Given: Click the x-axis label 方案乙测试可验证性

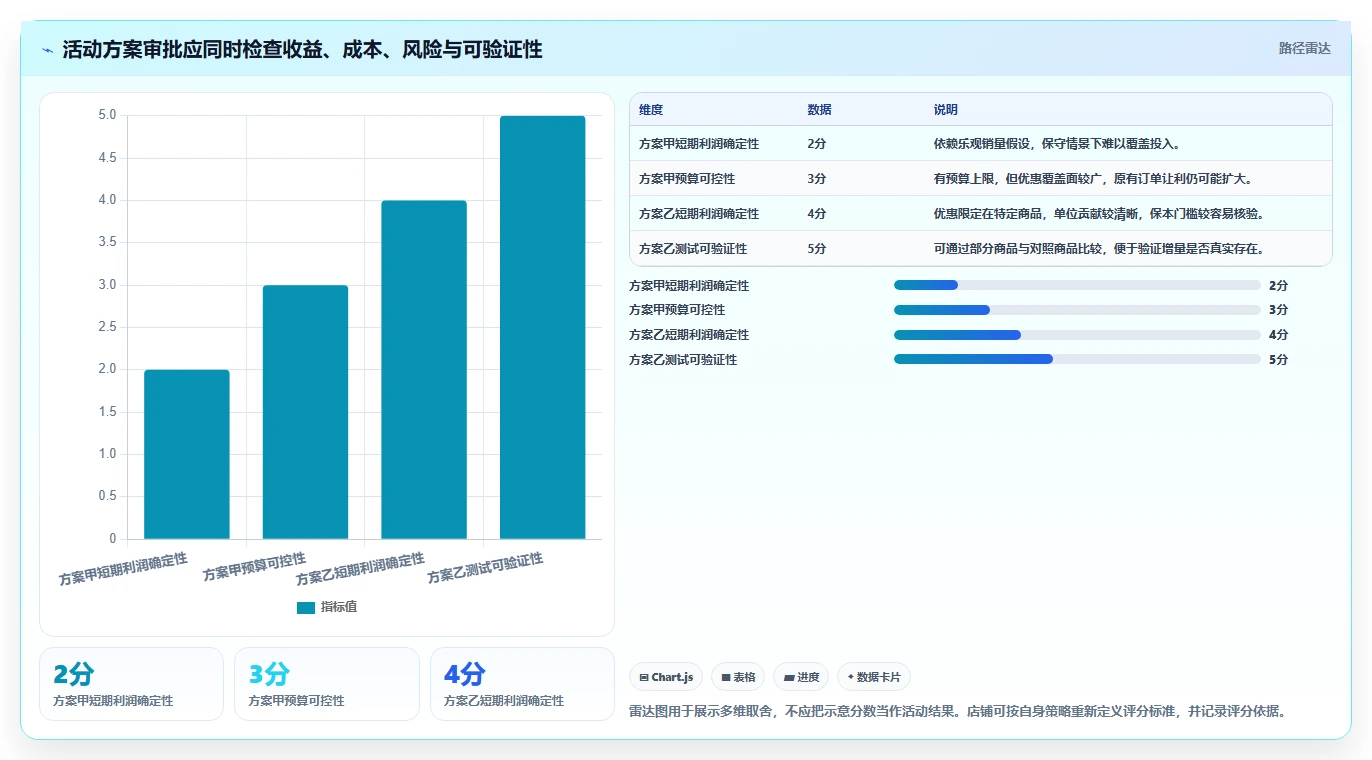Looking at the screenshot, I should tap(485, 568).
